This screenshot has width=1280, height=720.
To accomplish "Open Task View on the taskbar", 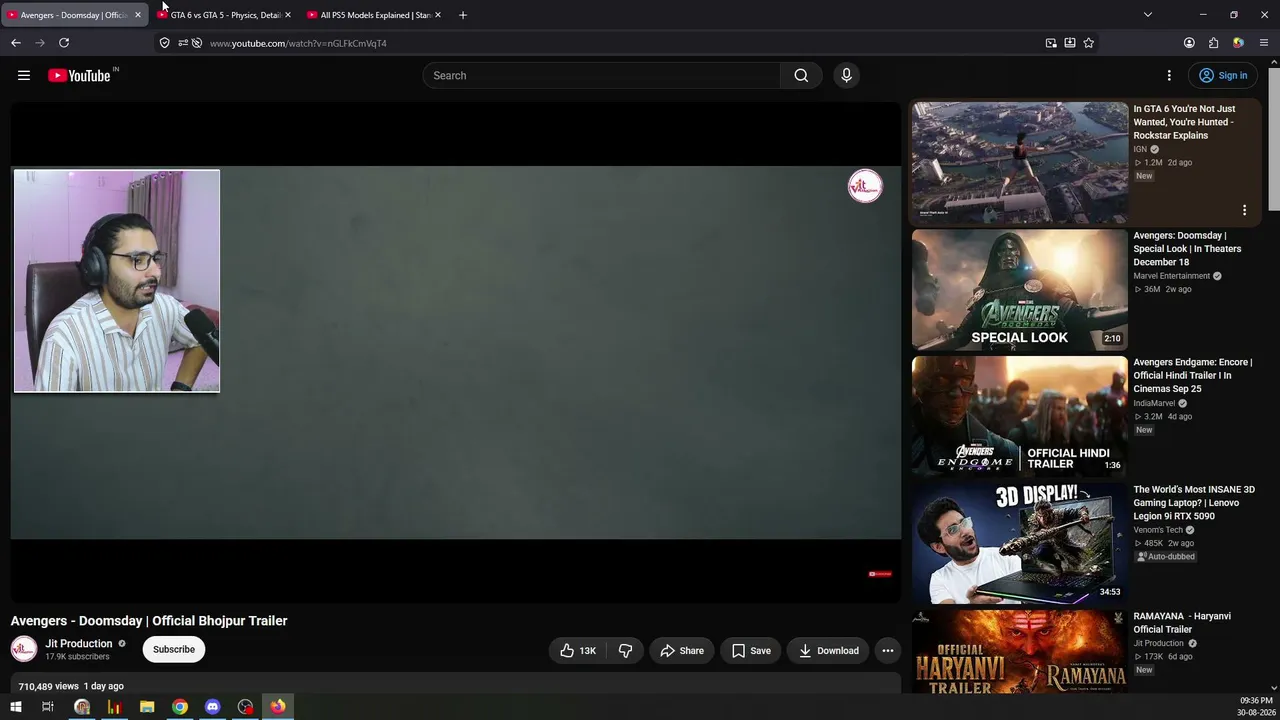I will click(x=47, y=707).
